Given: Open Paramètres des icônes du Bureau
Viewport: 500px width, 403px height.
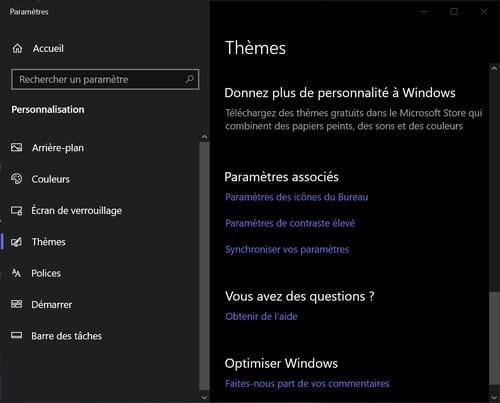Looking at the screenshot, I should coord(297,197).
